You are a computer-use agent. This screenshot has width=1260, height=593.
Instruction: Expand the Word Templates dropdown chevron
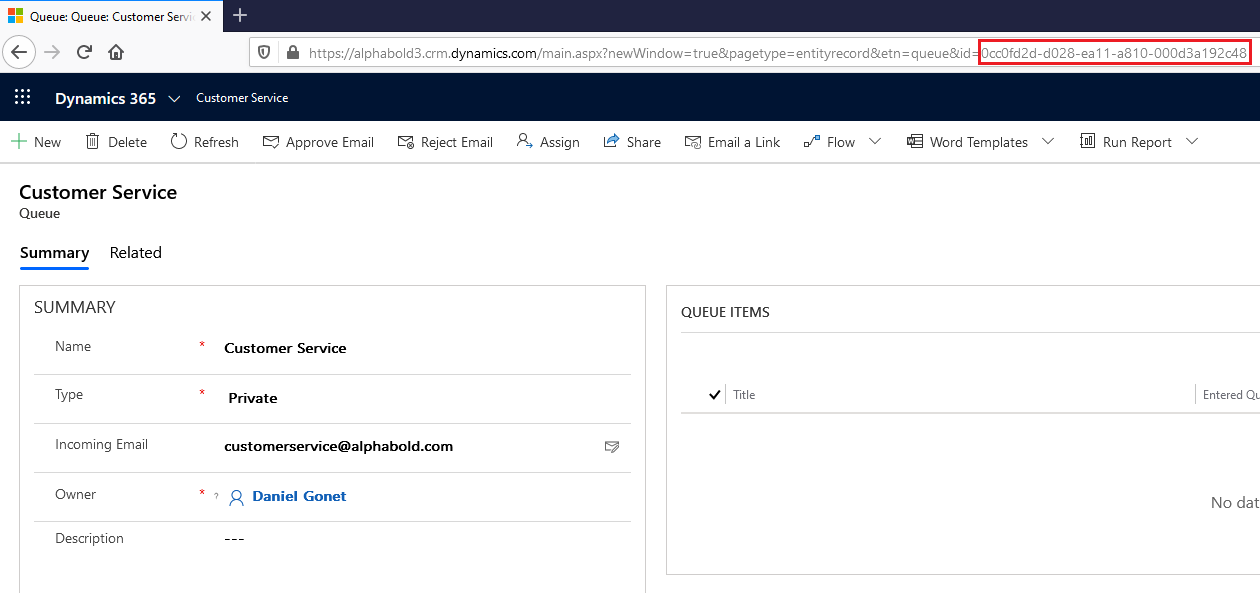(x=1048, y=142)
